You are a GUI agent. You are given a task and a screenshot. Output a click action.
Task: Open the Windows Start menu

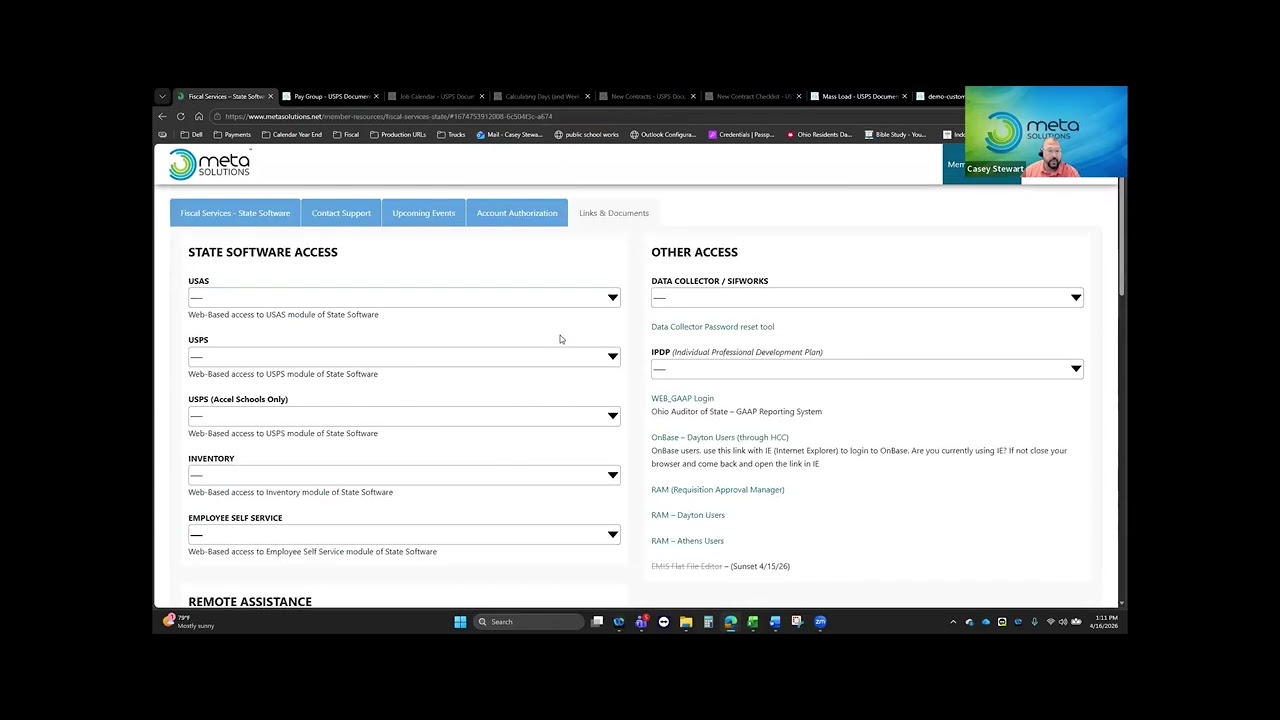460,622
